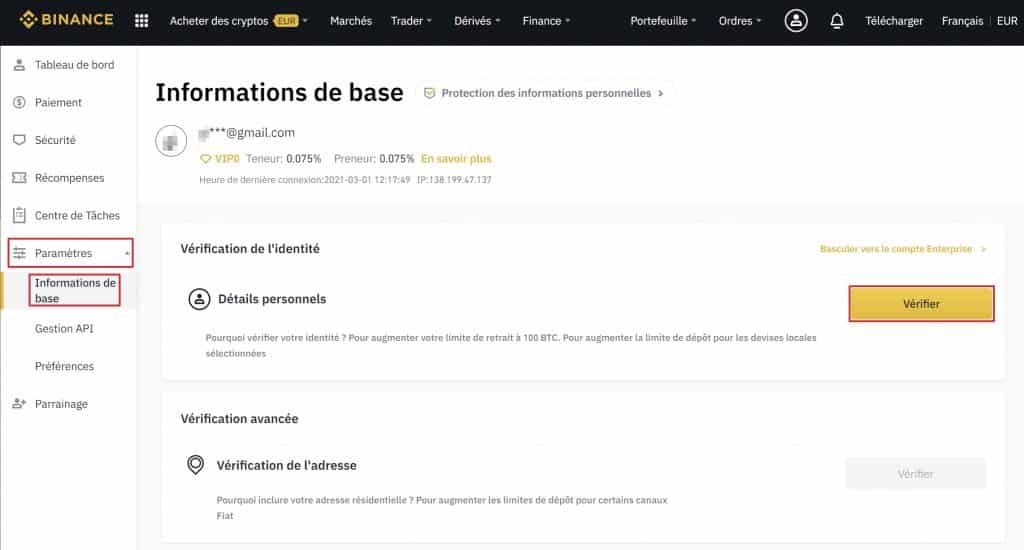Expand the Ordres dropdown

click(x=740, y=21)
